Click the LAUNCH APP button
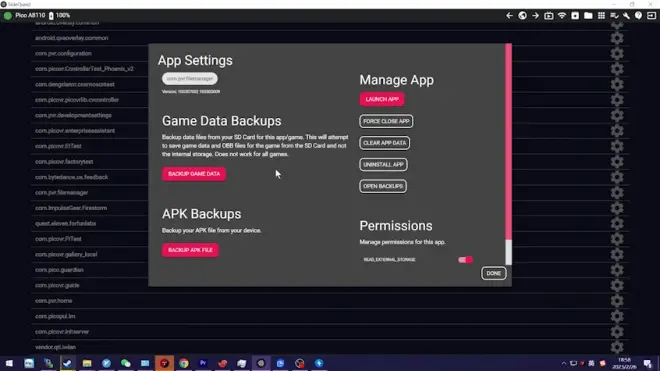660x371 pixels. (x=382, y=99)
